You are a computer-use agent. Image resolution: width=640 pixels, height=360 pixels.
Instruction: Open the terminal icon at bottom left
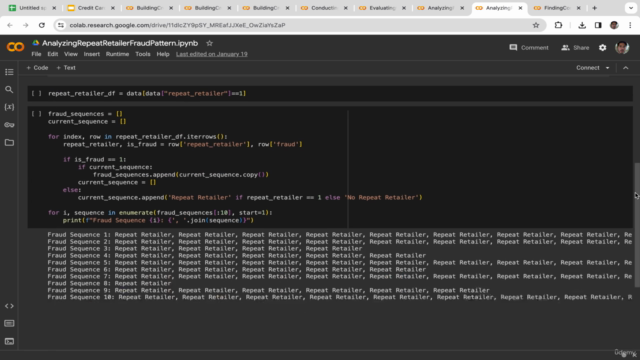9,341
